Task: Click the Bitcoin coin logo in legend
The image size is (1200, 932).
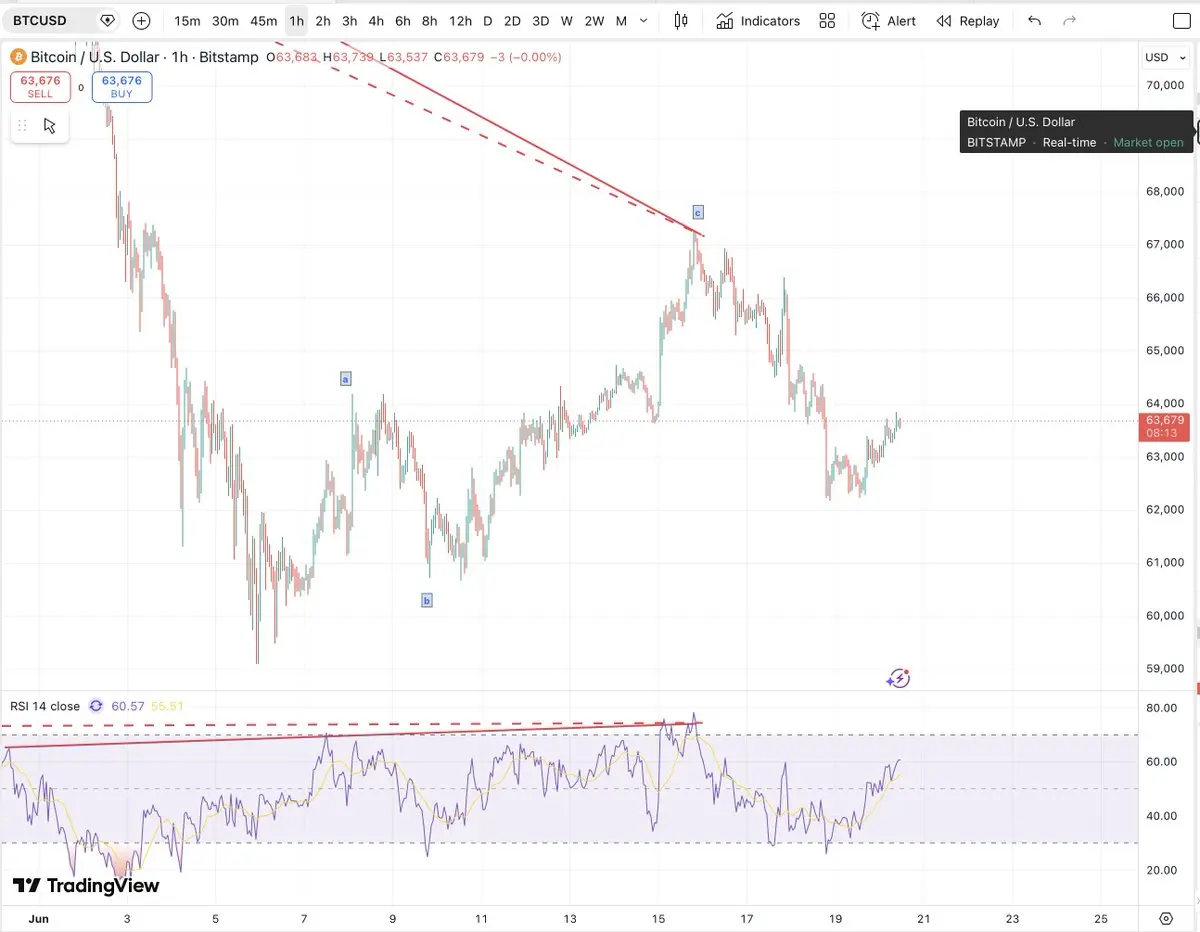Action: point(19,57)
